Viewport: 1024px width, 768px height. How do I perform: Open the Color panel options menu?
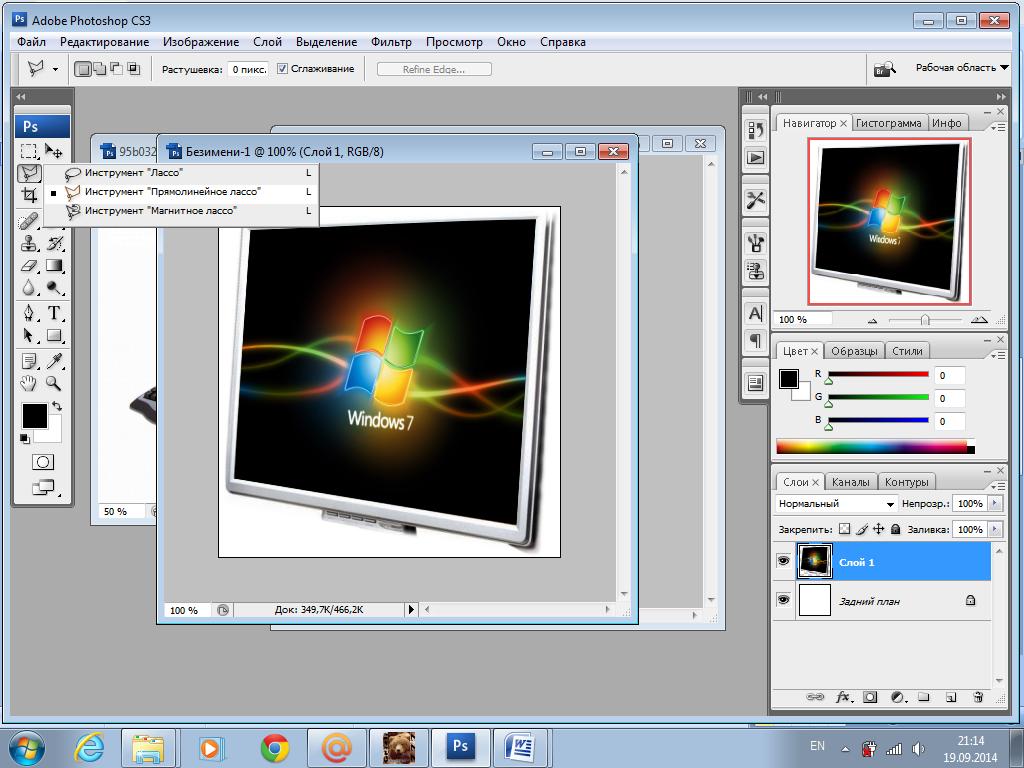(997, 355)
